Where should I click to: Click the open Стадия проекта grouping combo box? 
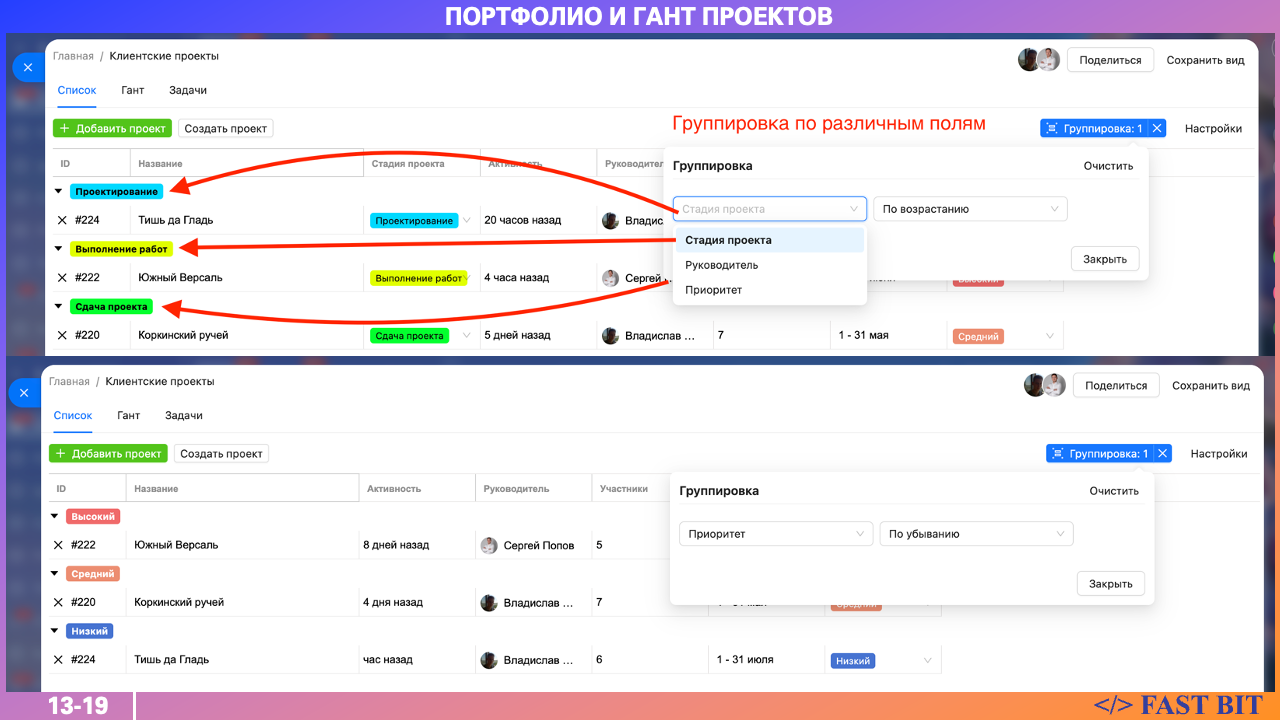pyautogui.click(x=770, y=209)
